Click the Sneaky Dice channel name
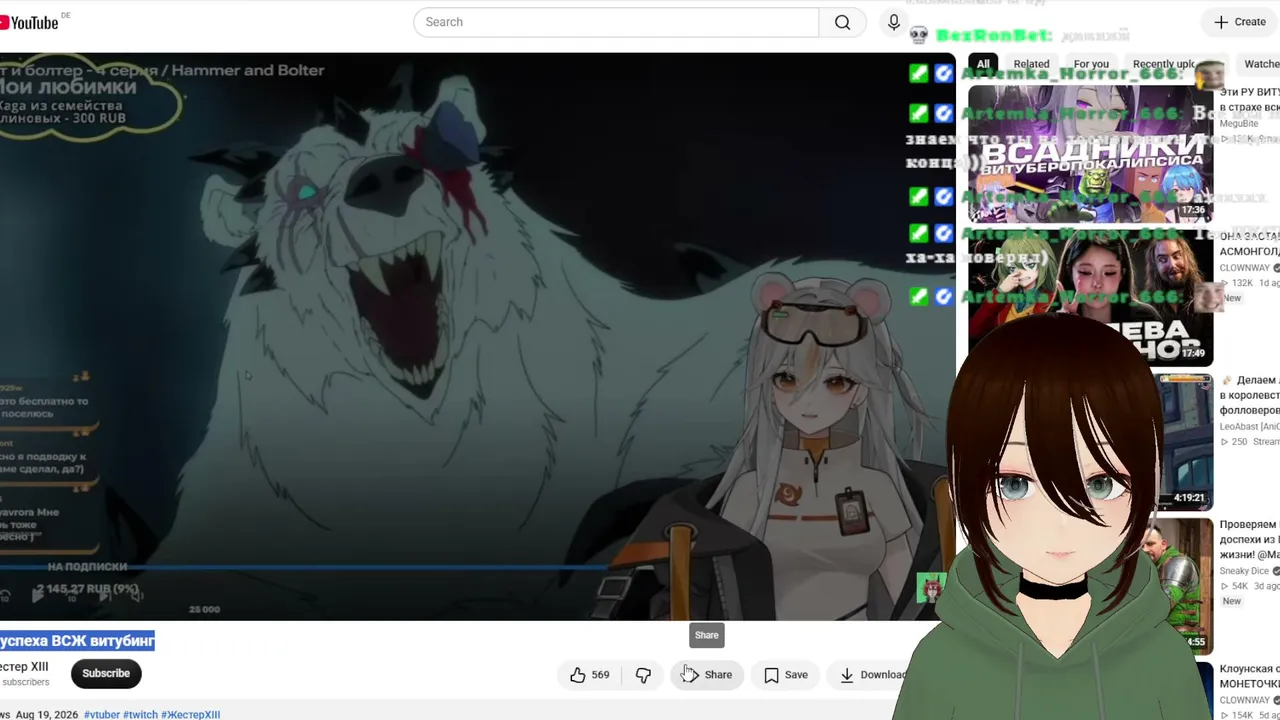Screen dimensions: 1280x720 click(x=1244, y=571)
